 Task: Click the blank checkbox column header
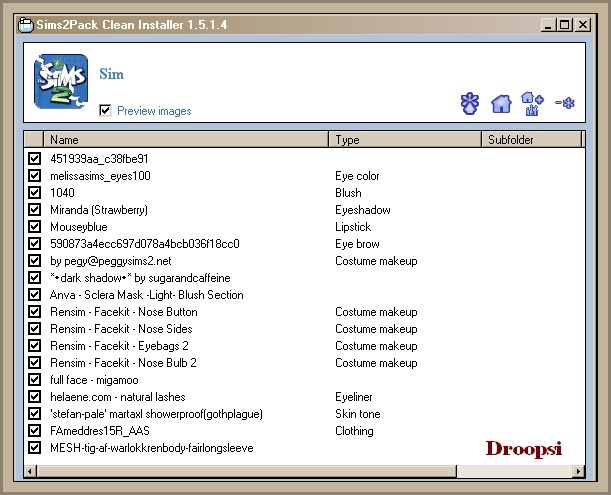34,140
